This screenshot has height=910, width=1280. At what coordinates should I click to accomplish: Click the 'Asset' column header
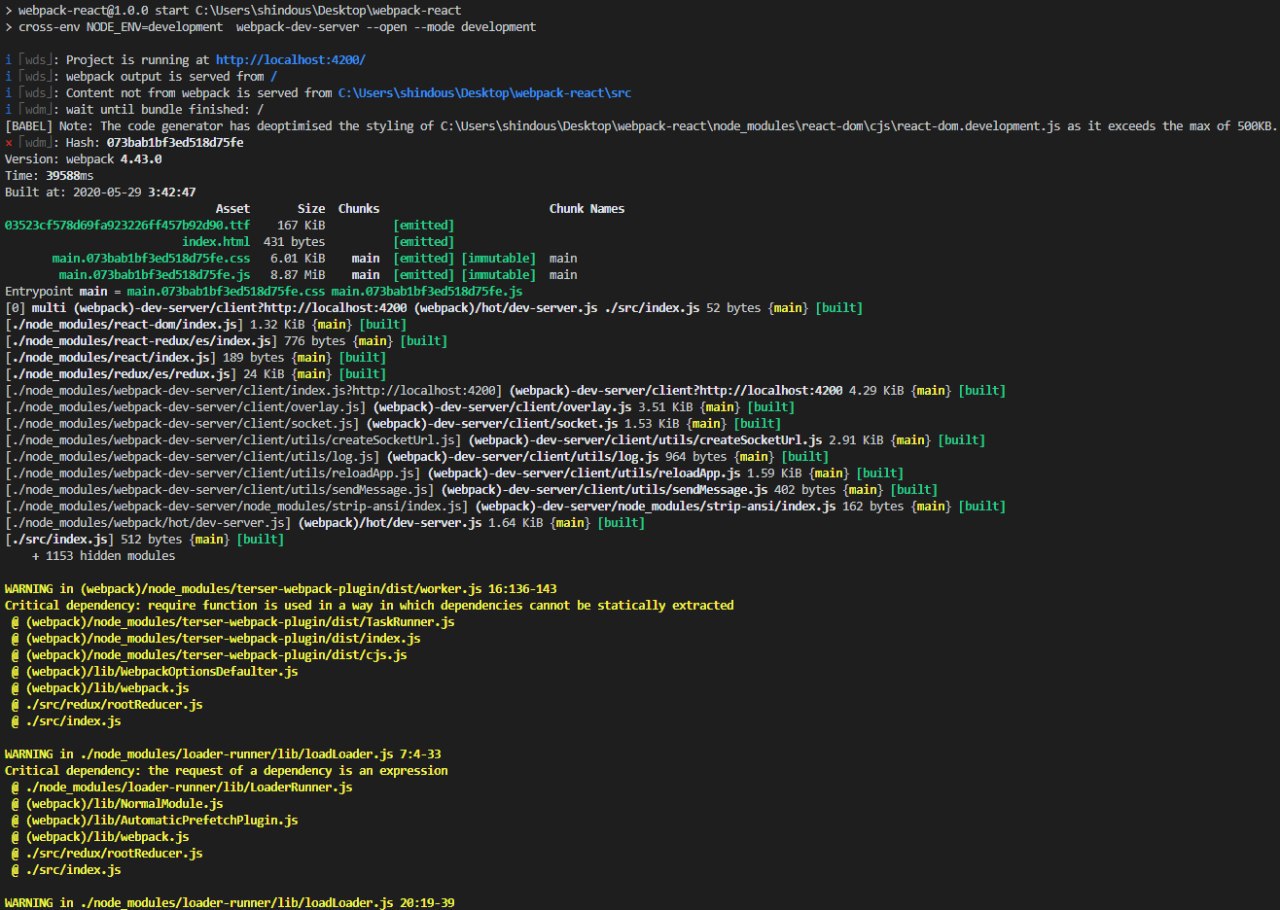tap(233, 209)
